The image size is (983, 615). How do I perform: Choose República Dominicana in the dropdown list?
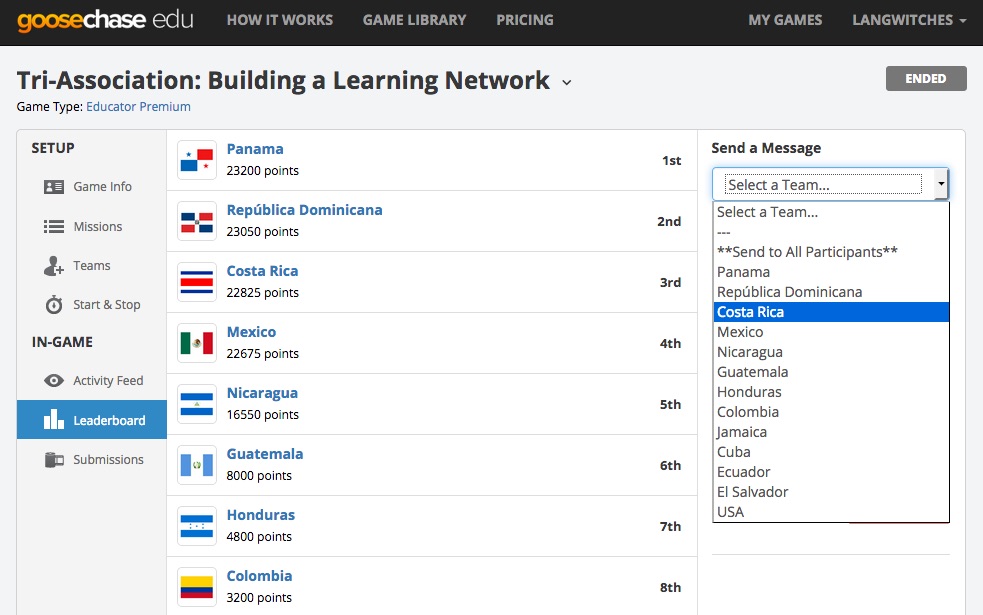point(831,292)
